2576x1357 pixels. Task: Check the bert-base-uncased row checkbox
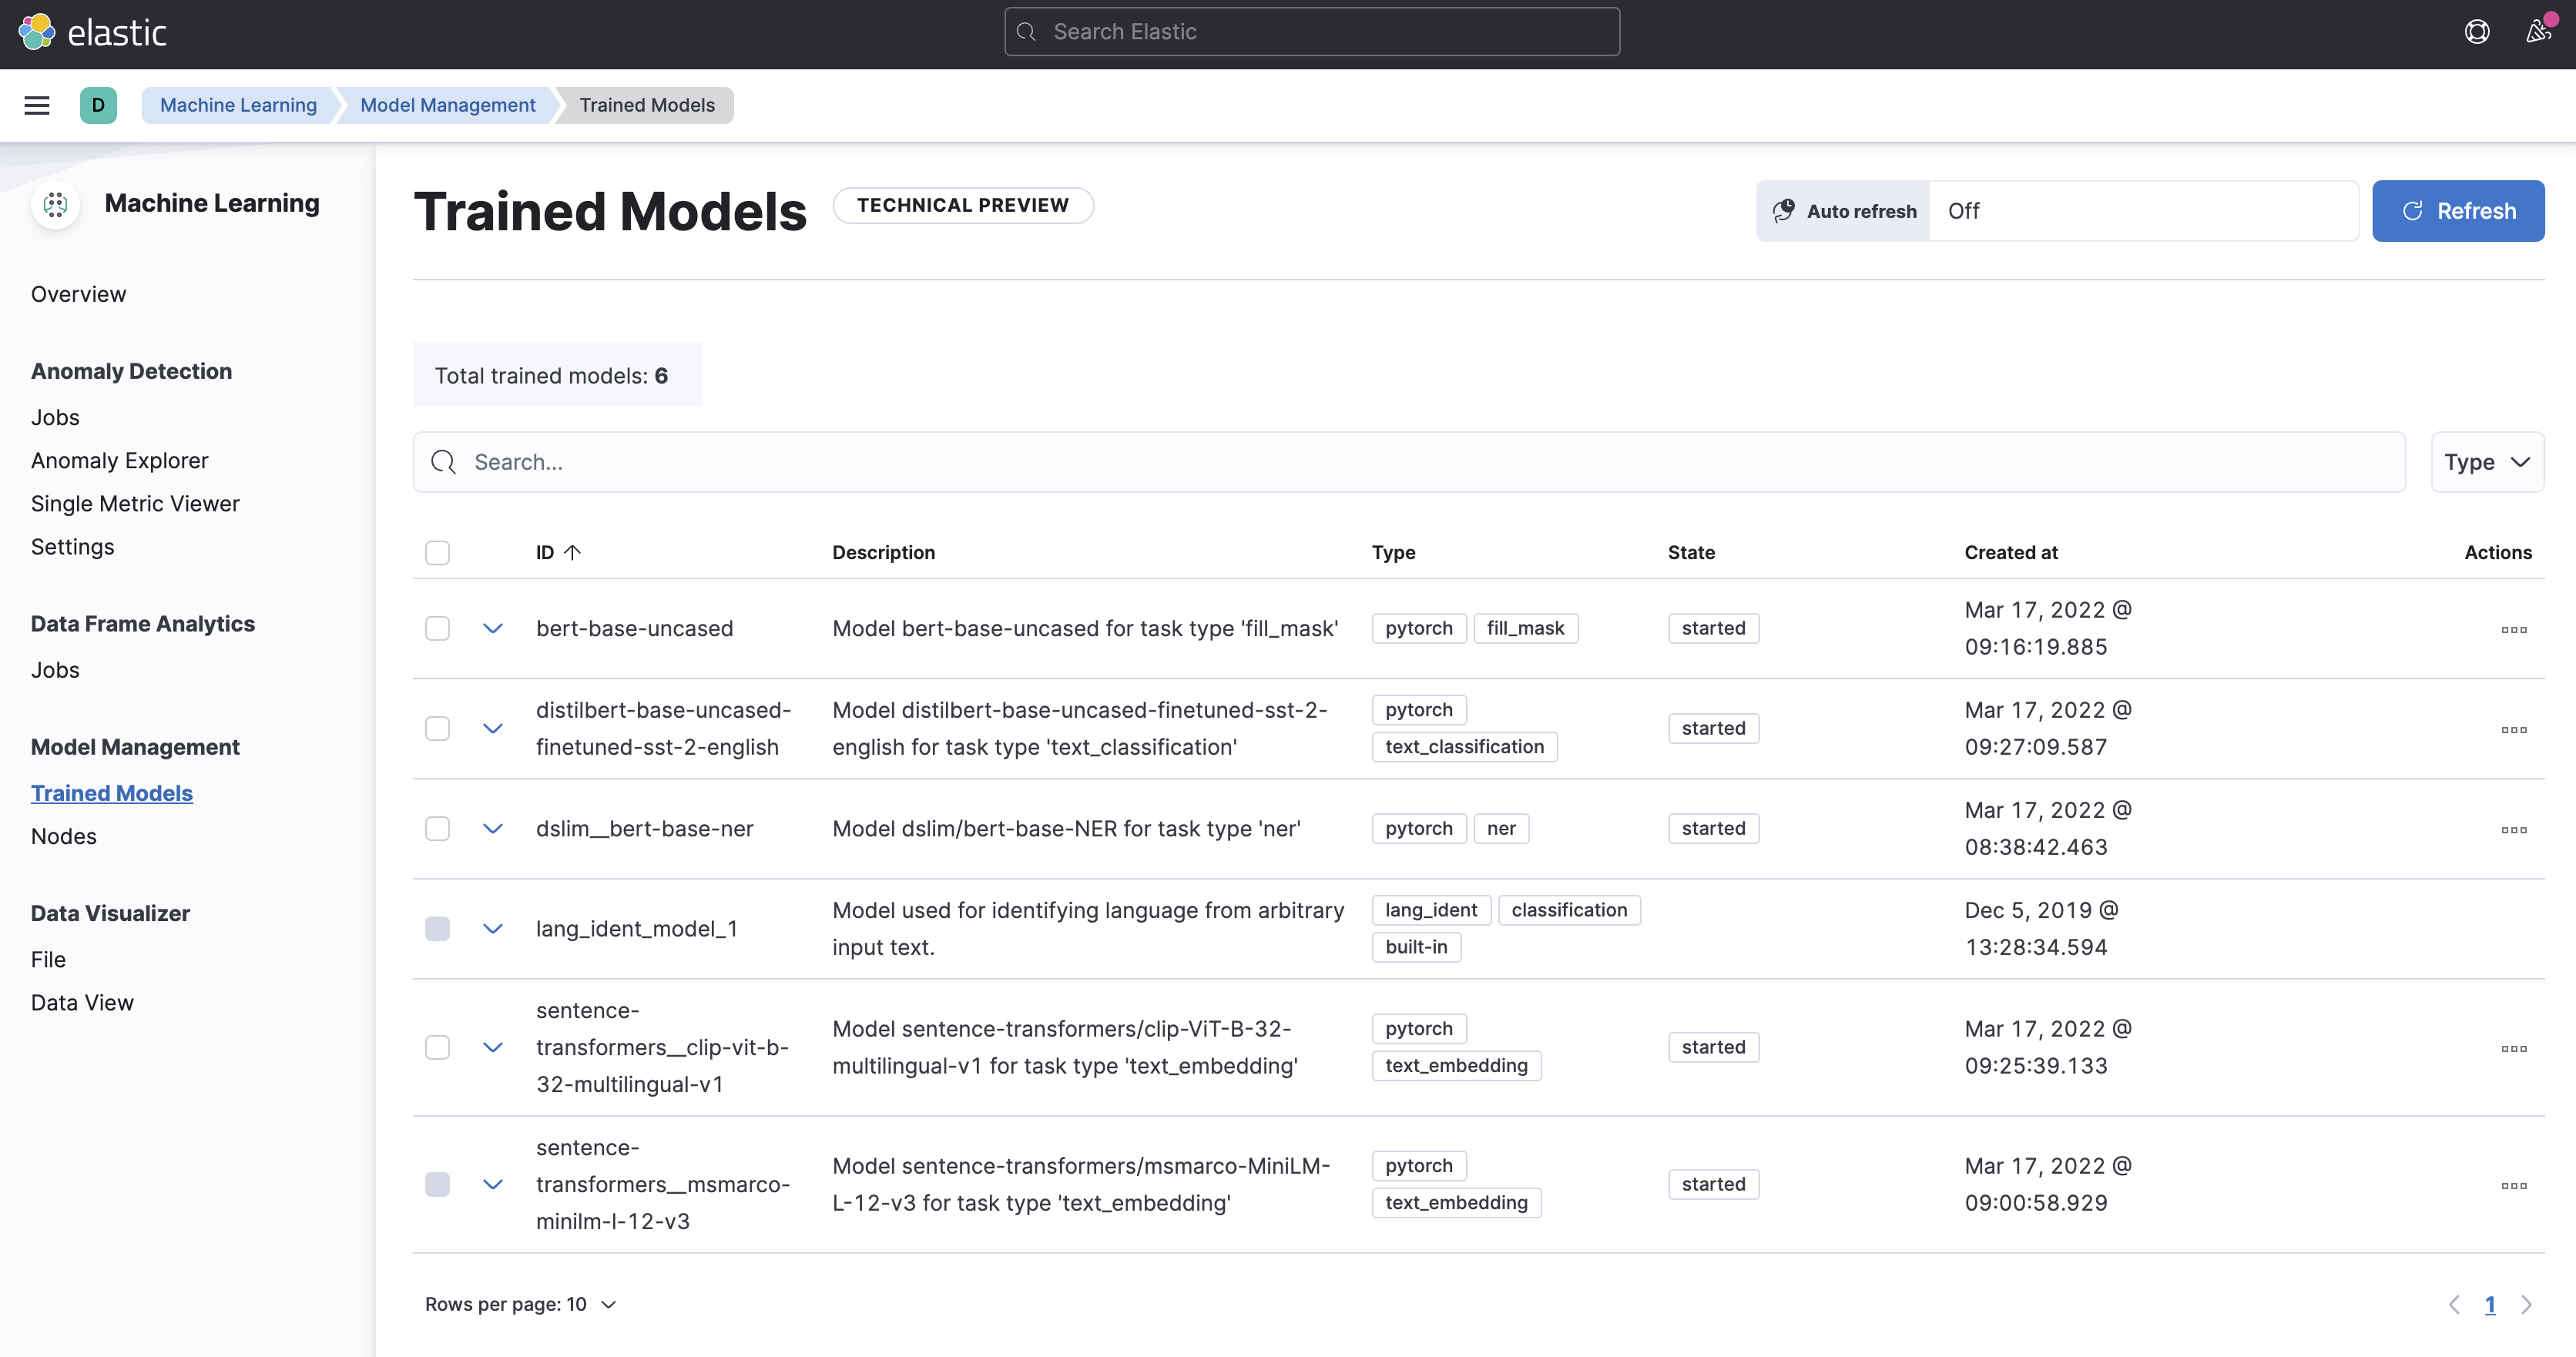coord(437,628)
